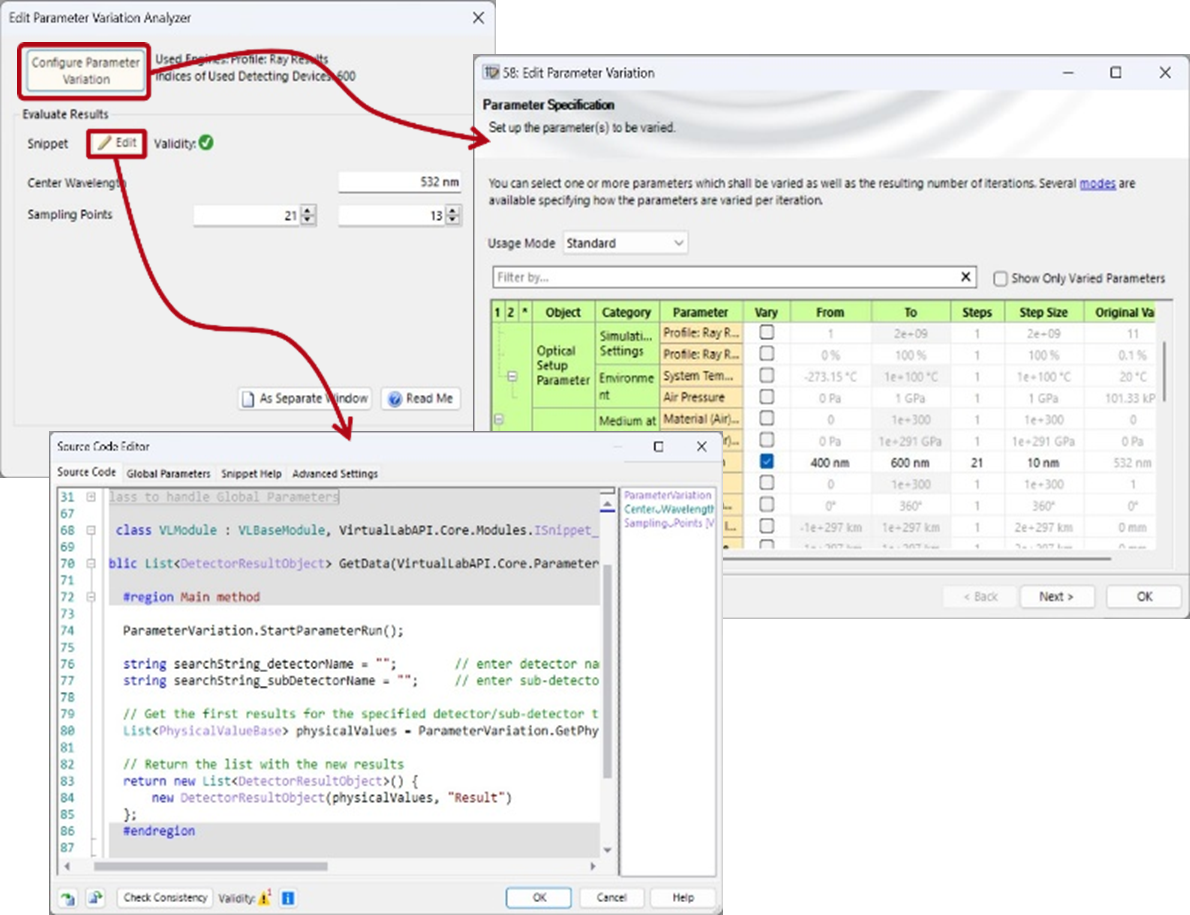The image size is (1190, 915).
Task: Click the Vary column header
Action: [766, 312]
